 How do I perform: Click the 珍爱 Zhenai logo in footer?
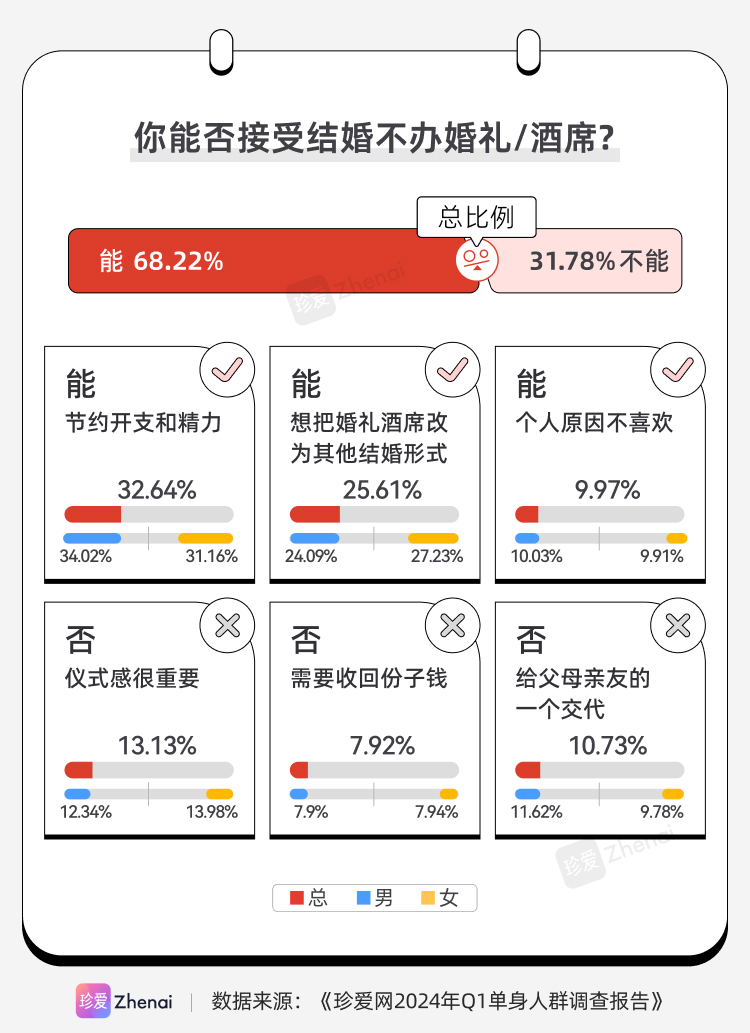click(x=124, y=1001)
